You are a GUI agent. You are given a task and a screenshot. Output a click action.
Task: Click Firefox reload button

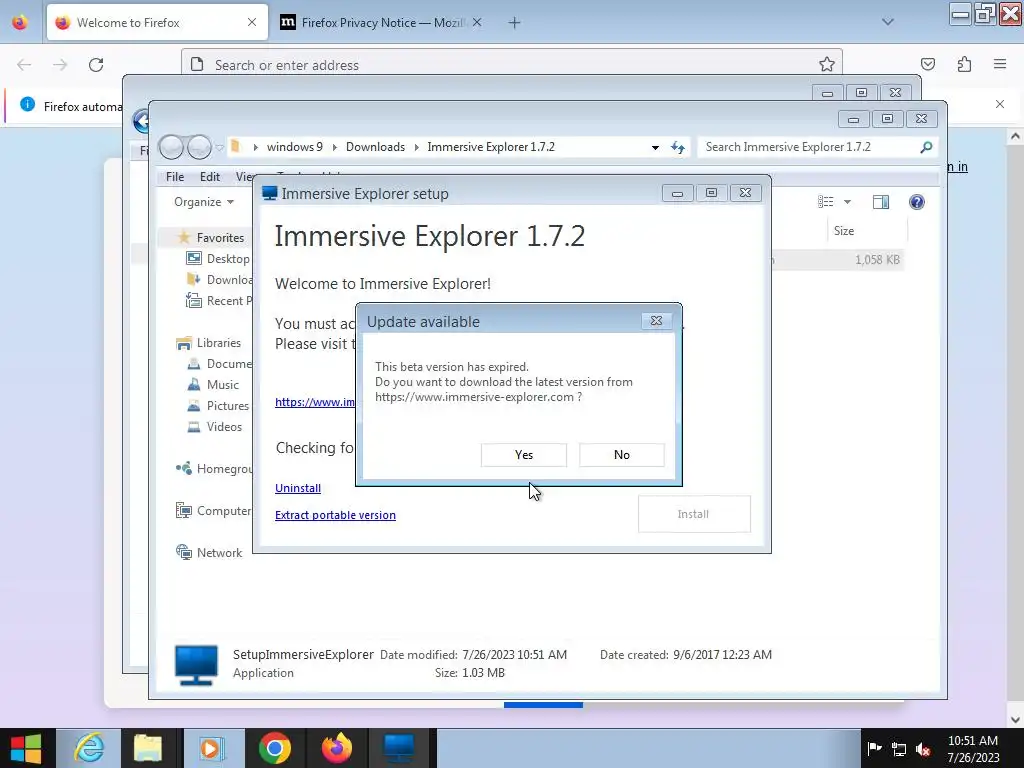tap(96, 65)
